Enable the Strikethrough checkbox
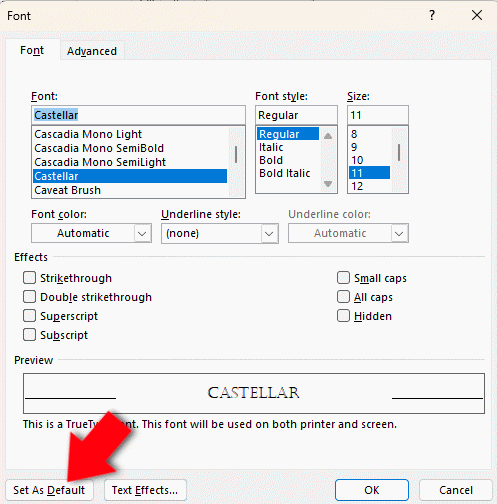Screen dimensions: 497x504 click(29, 278)
